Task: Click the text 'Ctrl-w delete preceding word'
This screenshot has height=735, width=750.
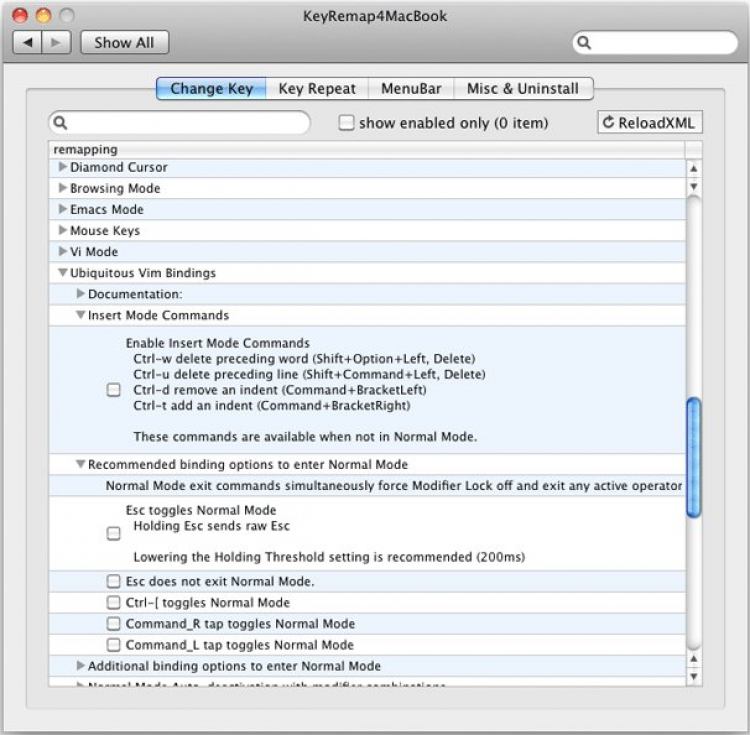Action: 221,359
